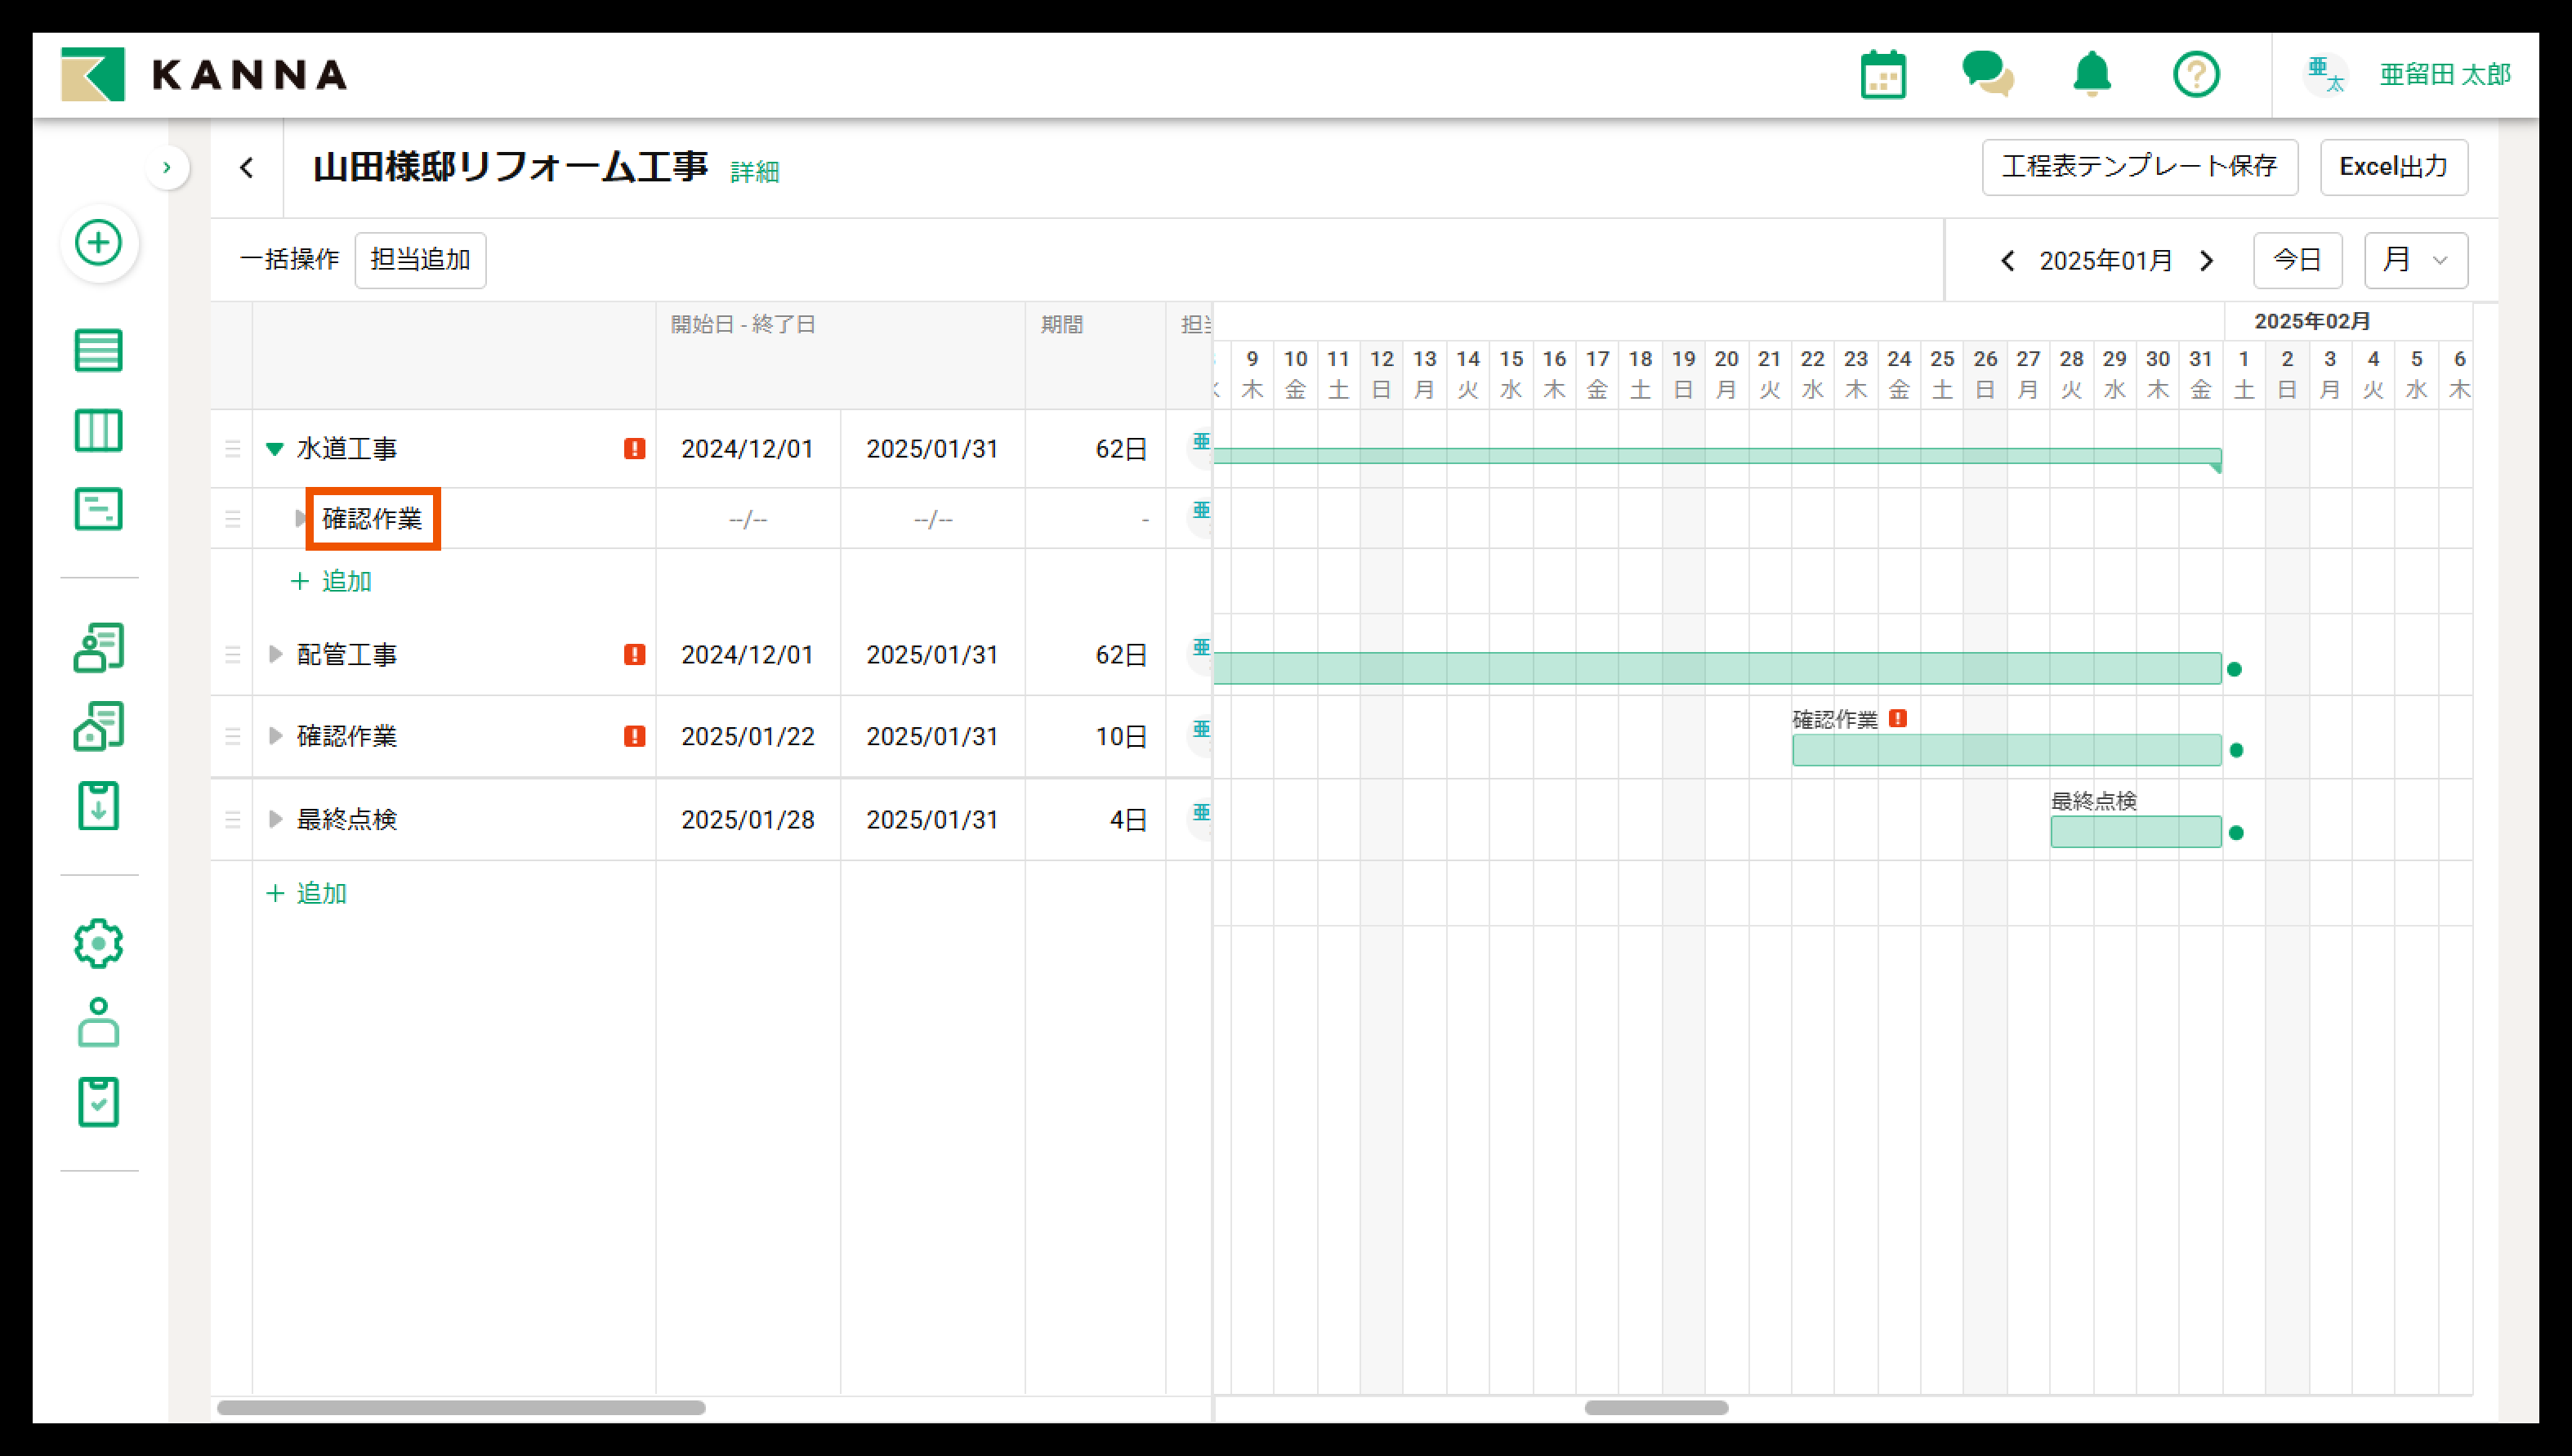Expand the 配管工事 task row
This screenshot has width=2572, height=1456.
[275, 654]
